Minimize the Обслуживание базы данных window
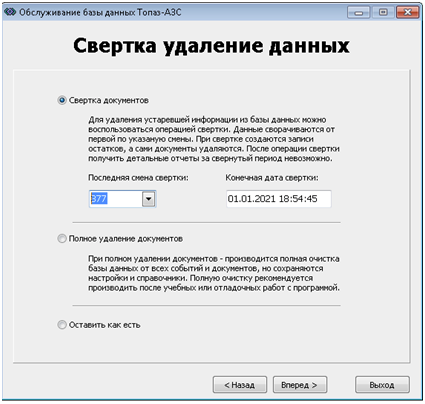 click(x=358, y=13)
